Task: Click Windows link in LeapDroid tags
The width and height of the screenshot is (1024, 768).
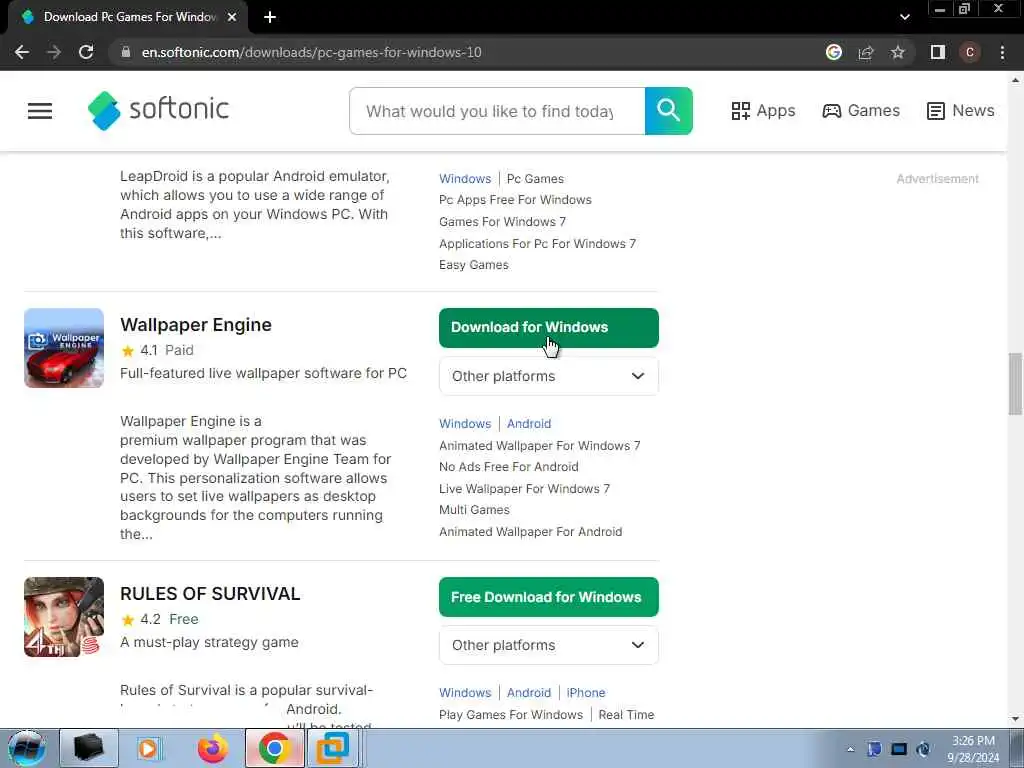Action: click(465, 179)
